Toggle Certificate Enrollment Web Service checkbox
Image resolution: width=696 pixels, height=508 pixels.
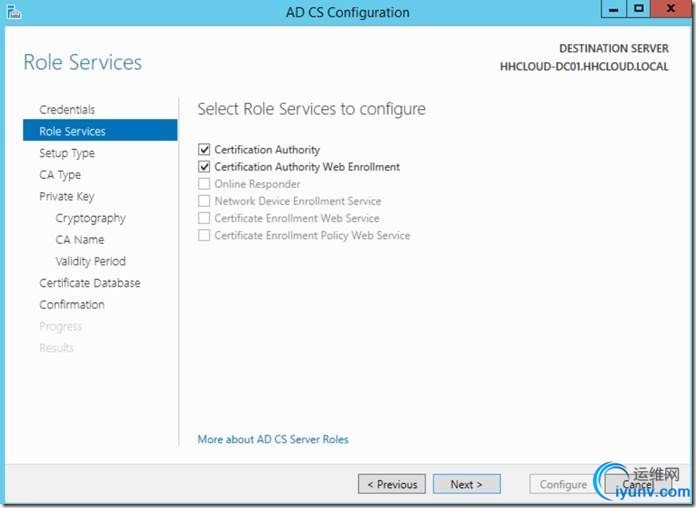click(x=205, y=218)
